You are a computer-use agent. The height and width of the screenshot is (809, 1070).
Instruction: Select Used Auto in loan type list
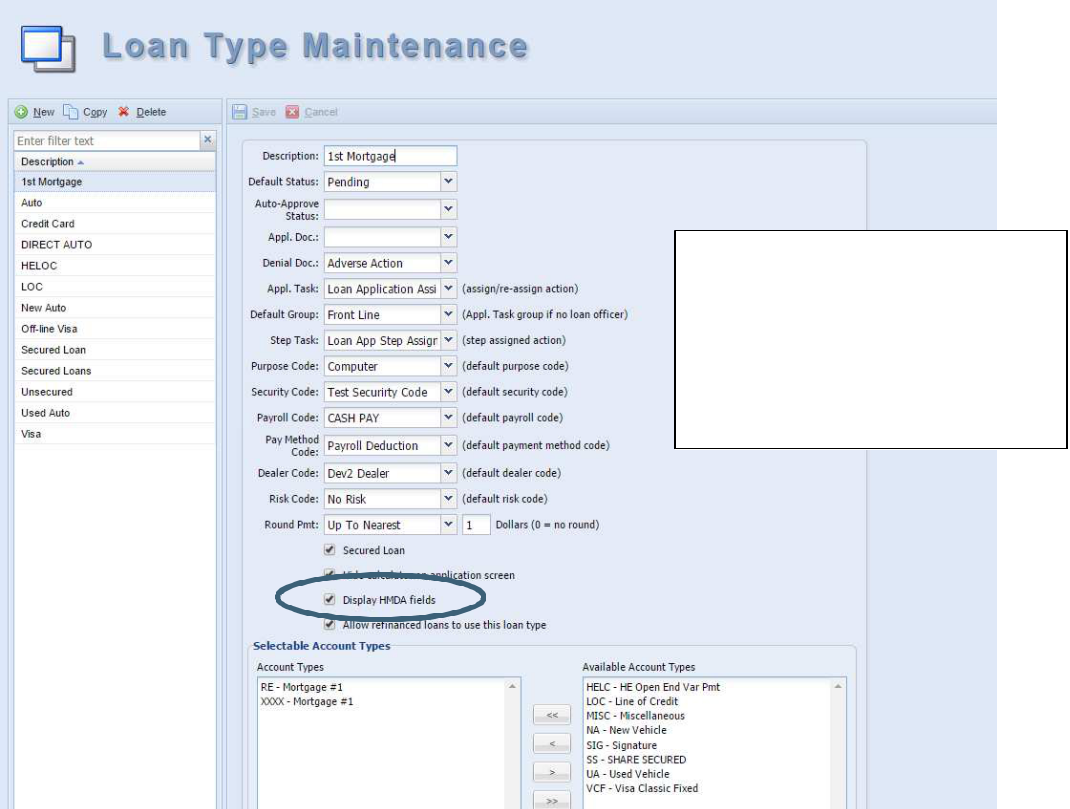tap(115, 413)
